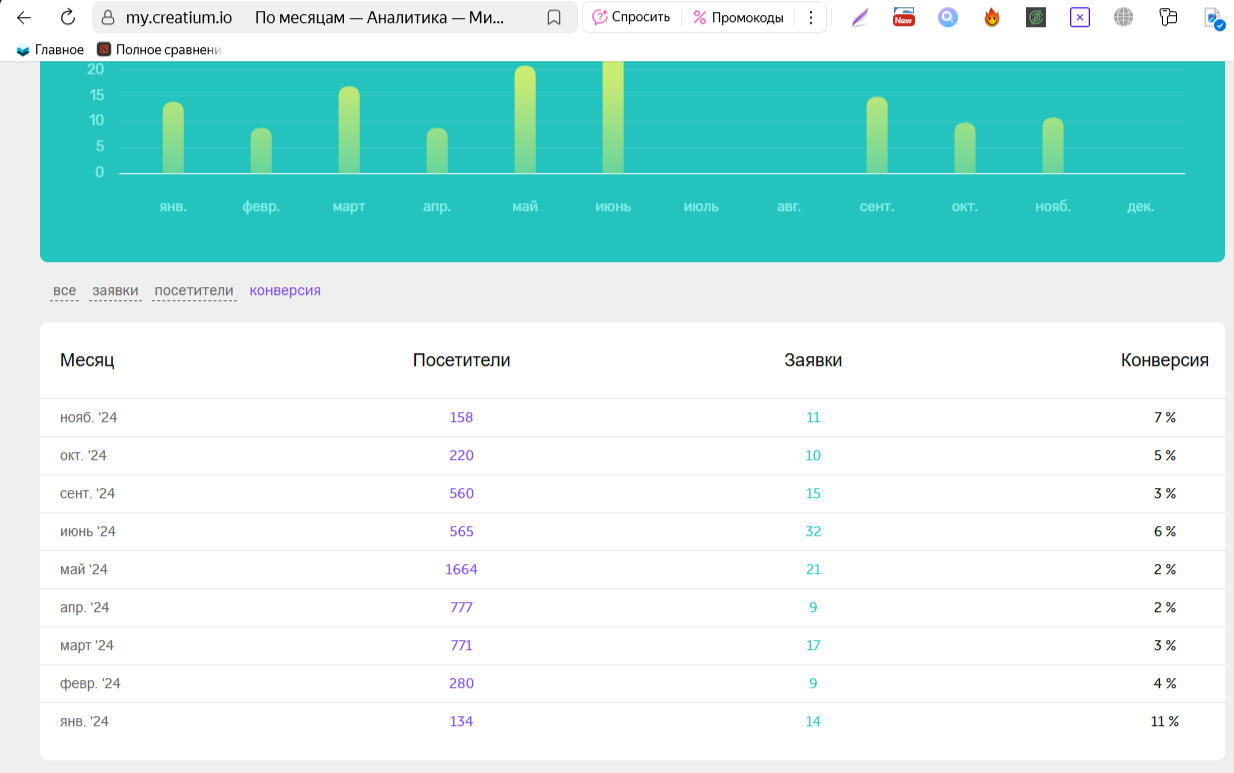Click requests value 32 for июнь
This screenshot has height=773, width=1234.
813,531
